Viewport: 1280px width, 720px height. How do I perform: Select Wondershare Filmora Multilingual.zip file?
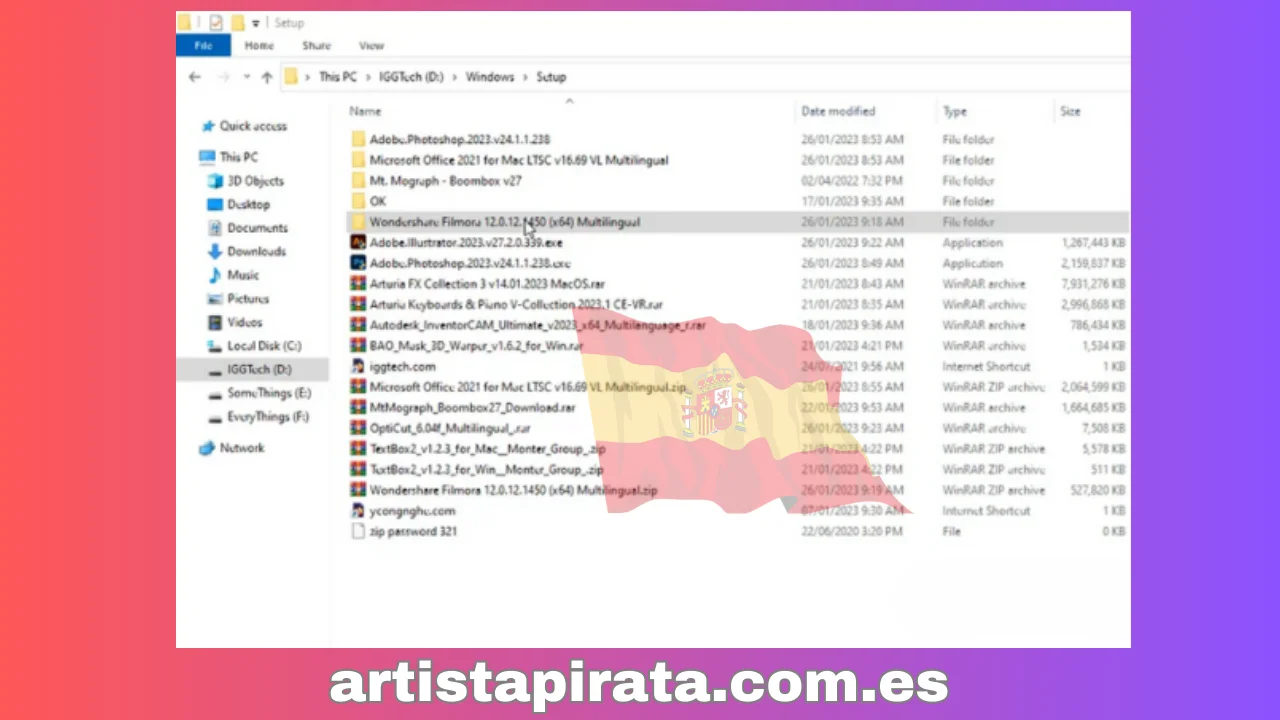point(513,490)
